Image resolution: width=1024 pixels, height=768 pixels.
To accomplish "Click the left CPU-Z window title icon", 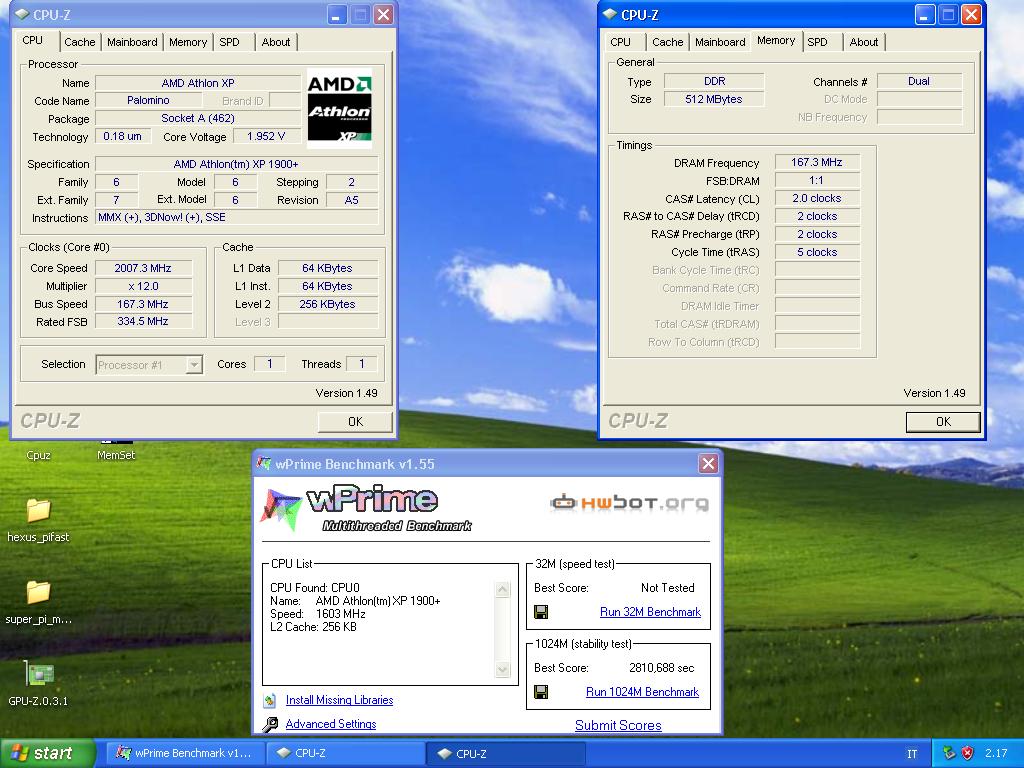I will click(22, 14).
